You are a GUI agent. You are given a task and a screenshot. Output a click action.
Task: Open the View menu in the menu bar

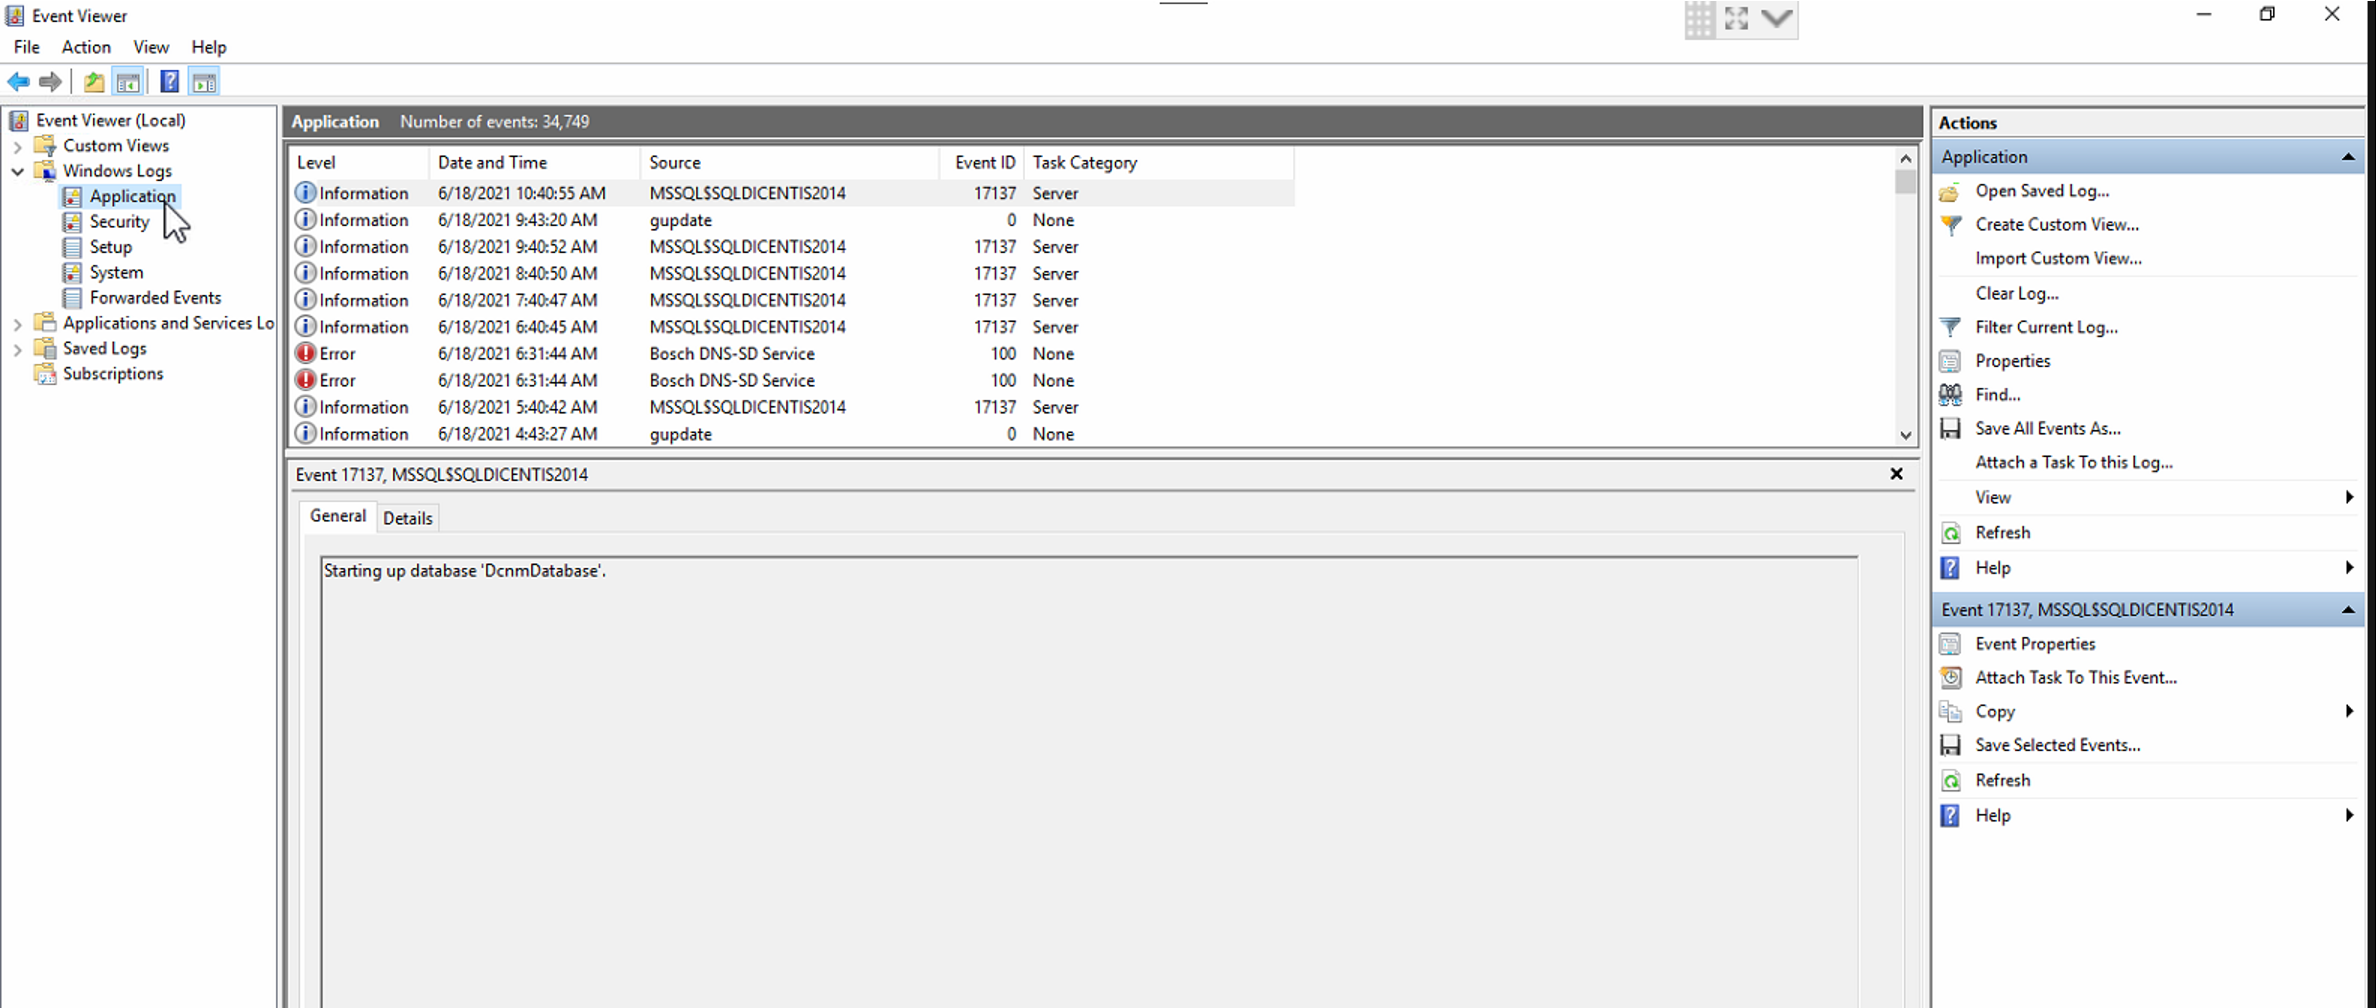(x=151, y=47)
